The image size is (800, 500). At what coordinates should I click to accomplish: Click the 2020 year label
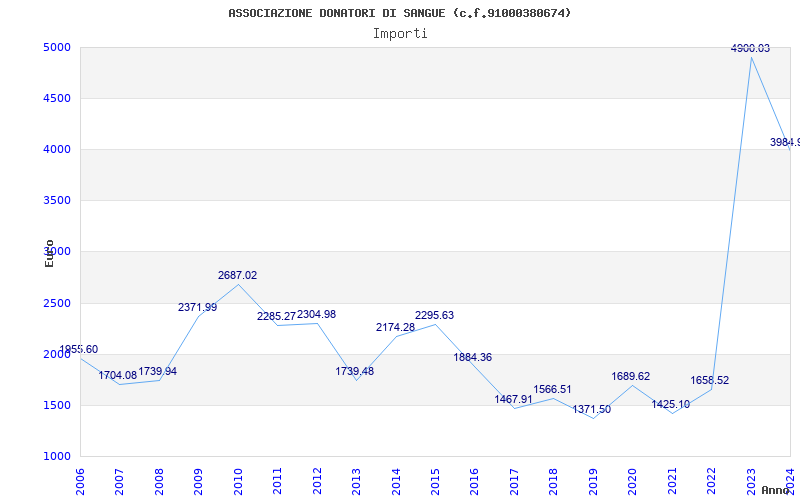[x=633, y=482]
